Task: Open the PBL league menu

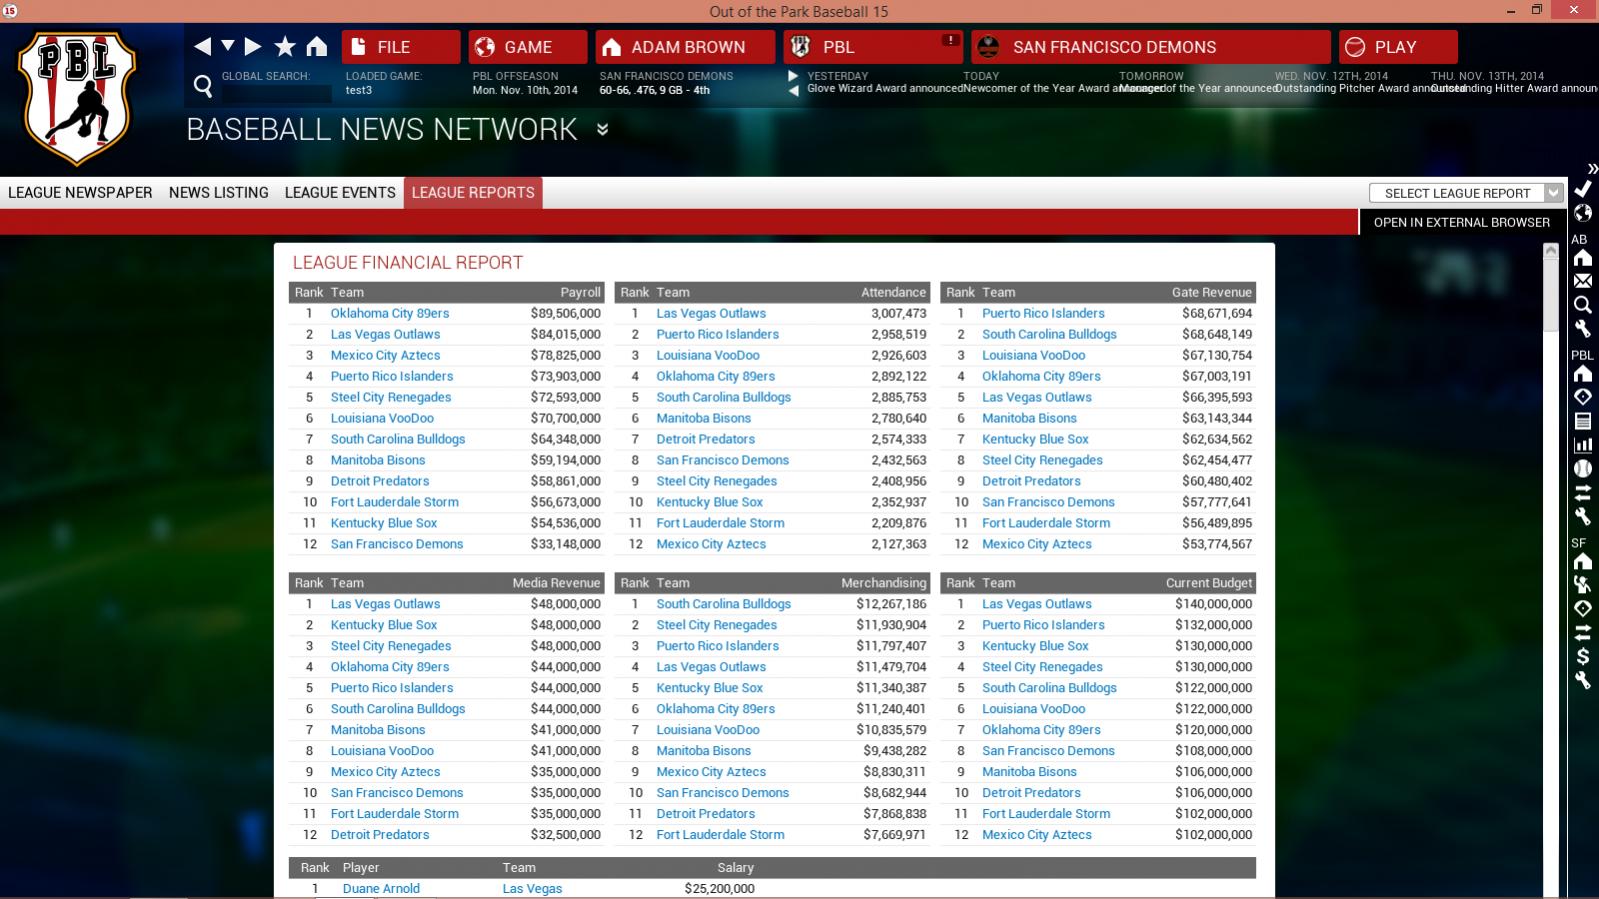Action: (x=873, y=47)
